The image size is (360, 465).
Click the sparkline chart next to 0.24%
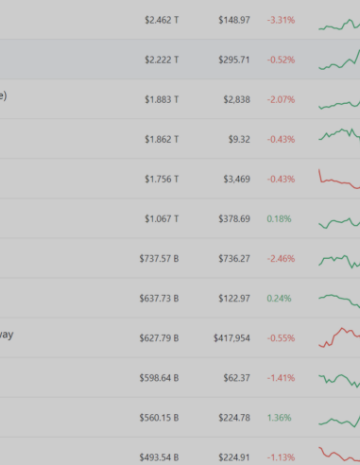click(339, 301)
